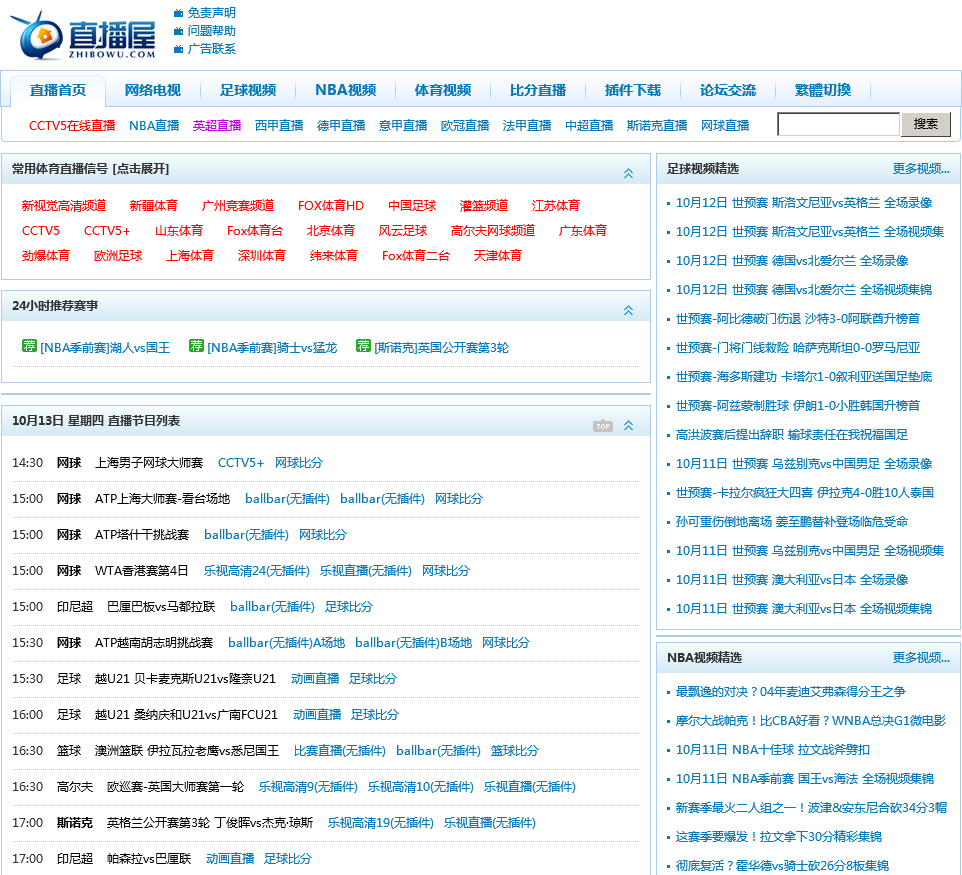The width and height of the screenshot is (962, 875).
Task: Open 更多视频 in 足球视频精选
Action: 921,169
